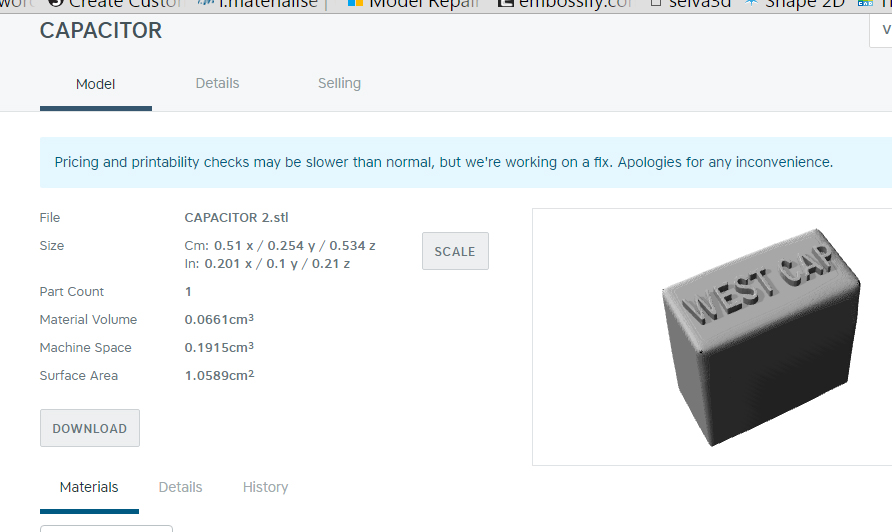Click the Material Volume label
Viewport: 892px width, 532px height.
coord(88,319)
